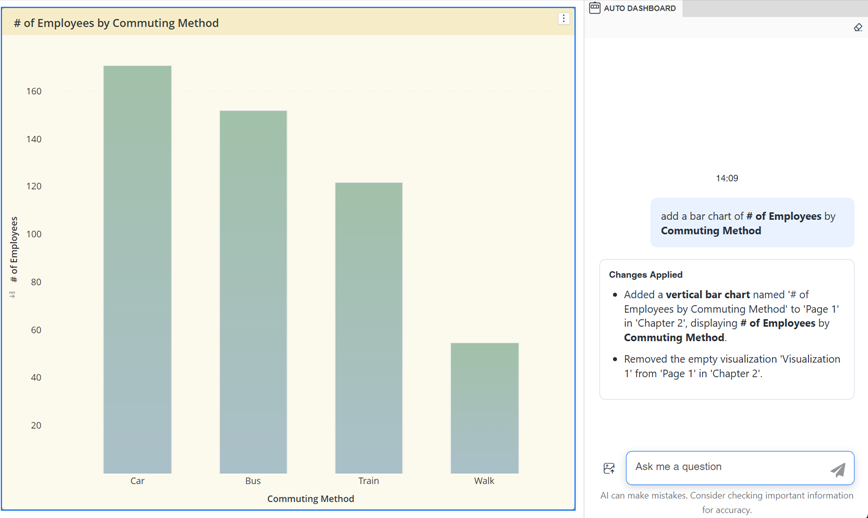868x518 pixels.
Task: Select the Bus bar in the chart
Action: 253,292
